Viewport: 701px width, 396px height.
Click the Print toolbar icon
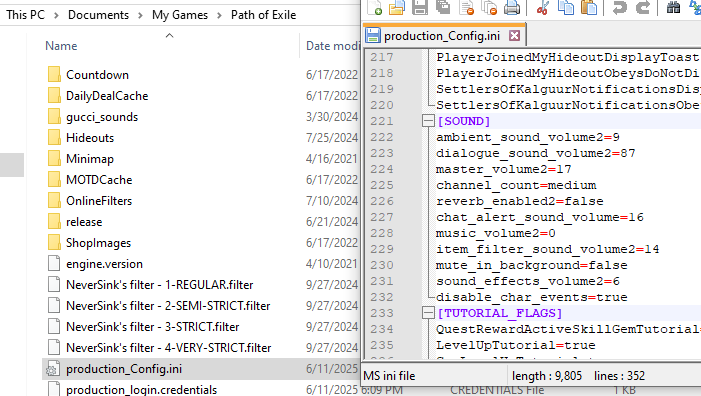[x=512, y=8]
